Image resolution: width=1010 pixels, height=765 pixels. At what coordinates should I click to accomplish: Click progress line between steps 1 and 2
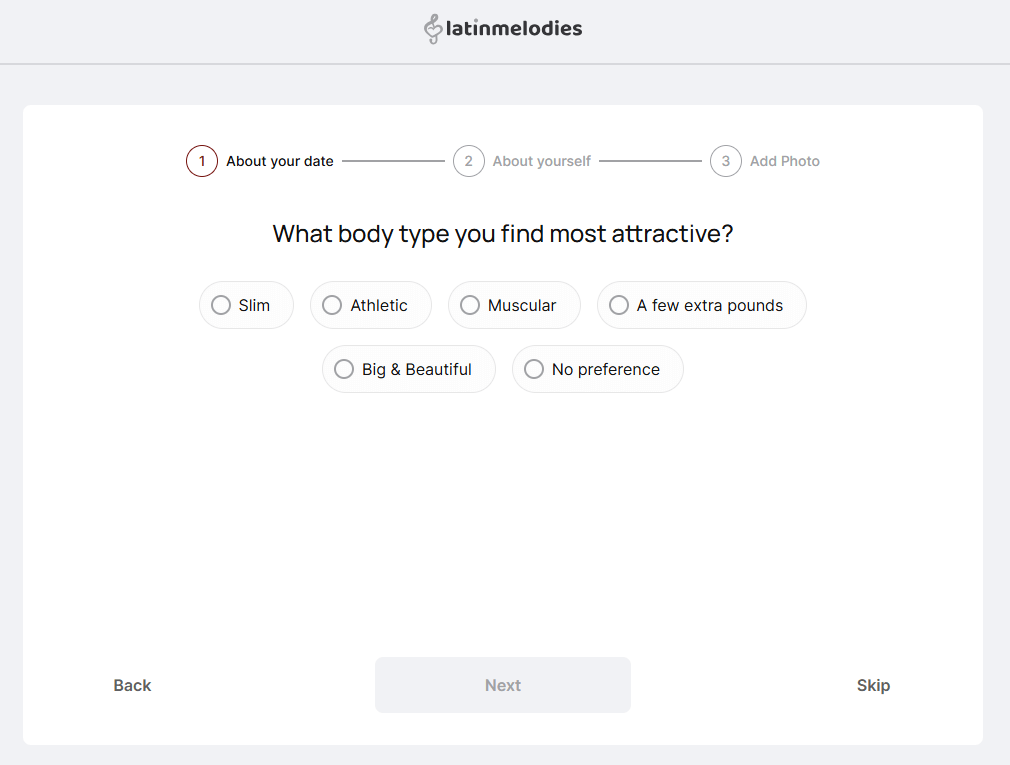pos(393,161)
